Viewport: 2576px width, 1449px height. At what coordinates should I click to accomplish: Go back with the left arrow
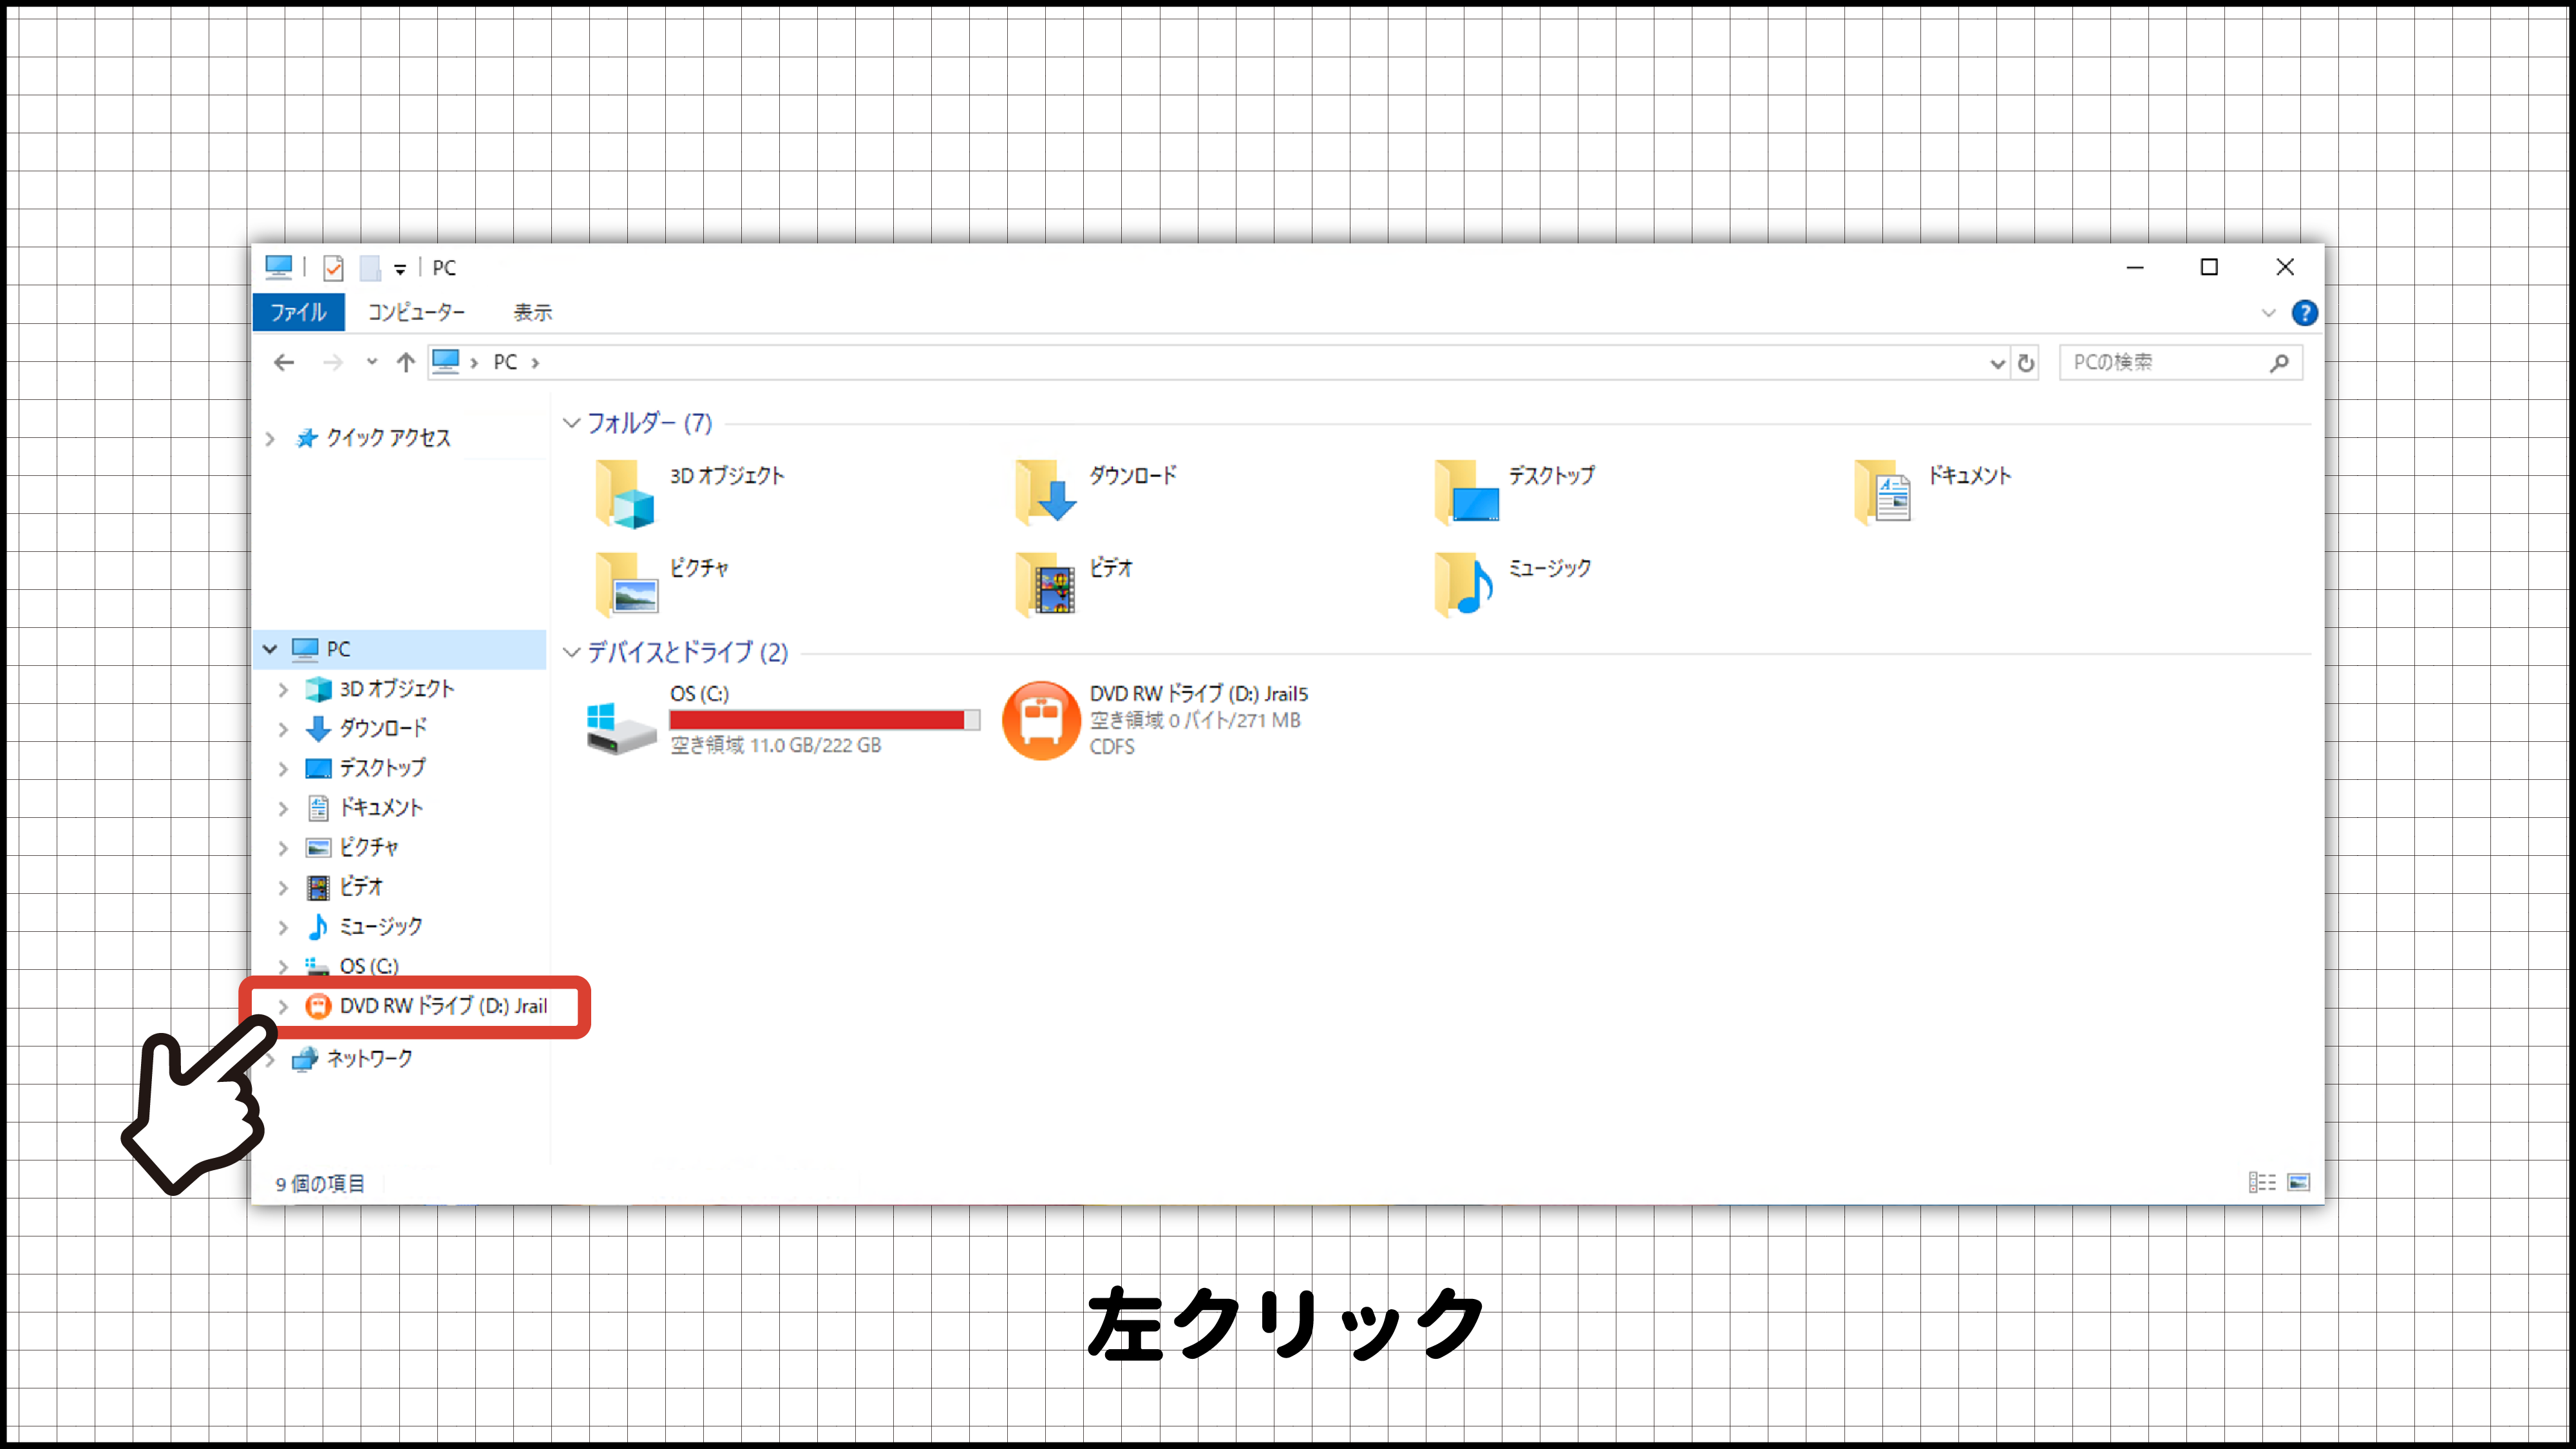284,362
